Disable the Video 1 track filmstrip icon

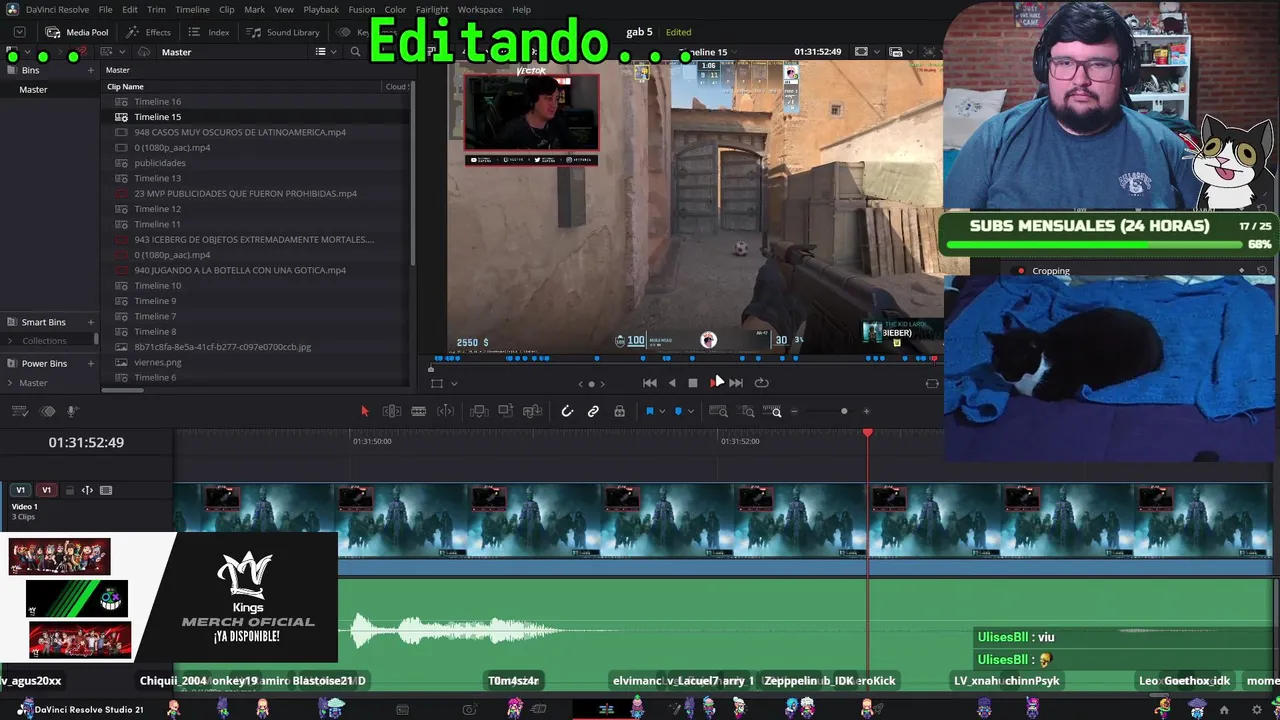106,490
